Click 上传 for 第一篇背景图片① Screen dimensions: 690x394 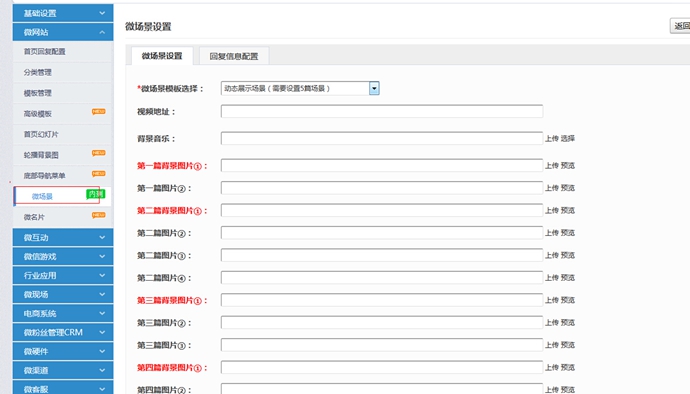coord(552,166)
